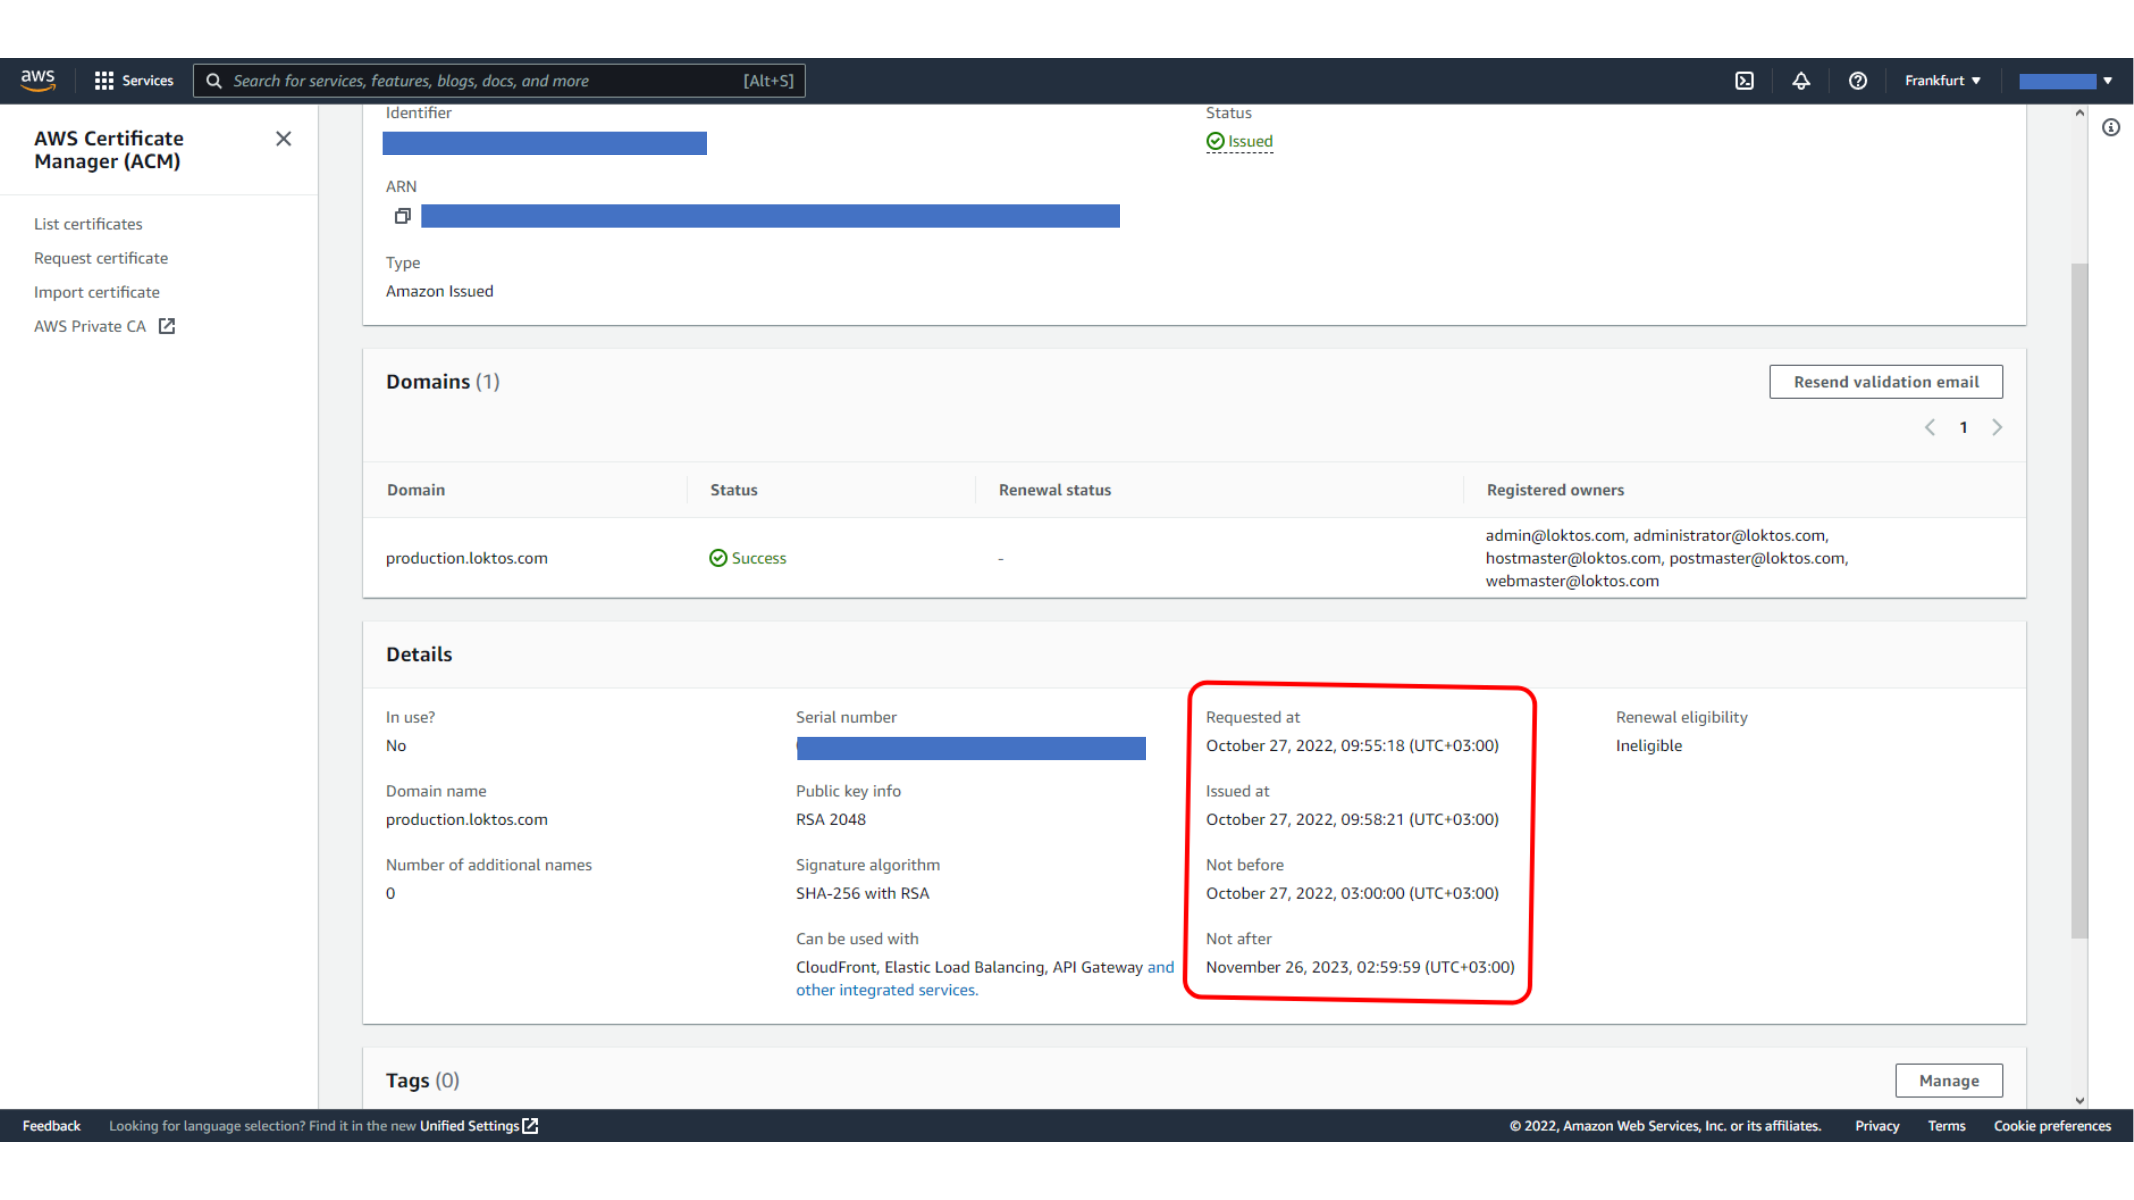Open the help question mark icon

point(1857,81)
